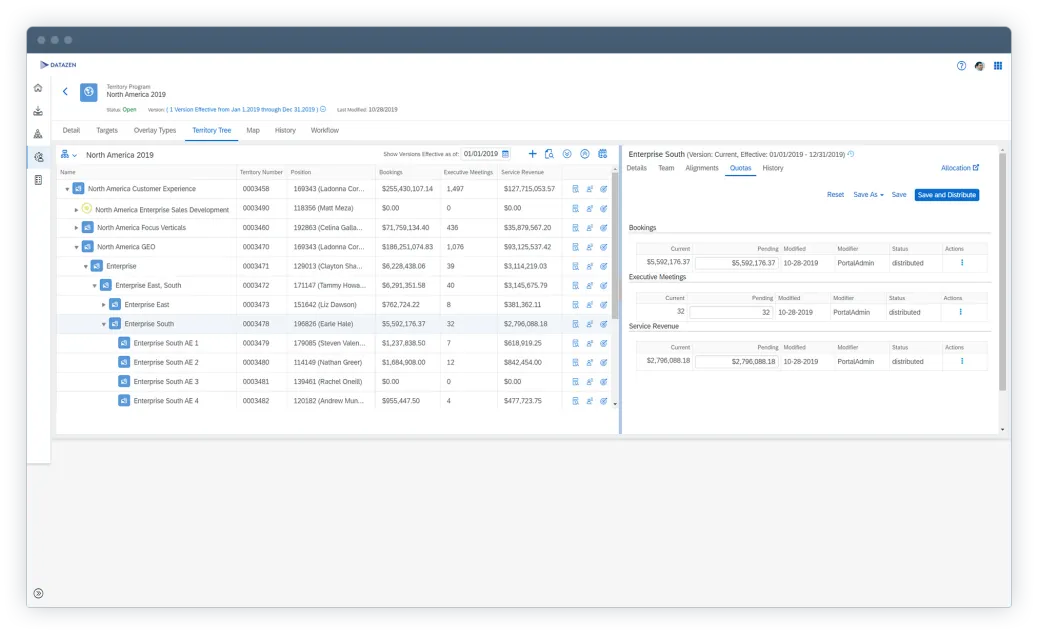Viewport: 1038px width, 634px height.
Task: Open the Map tab
Action: tap(253, 130)
